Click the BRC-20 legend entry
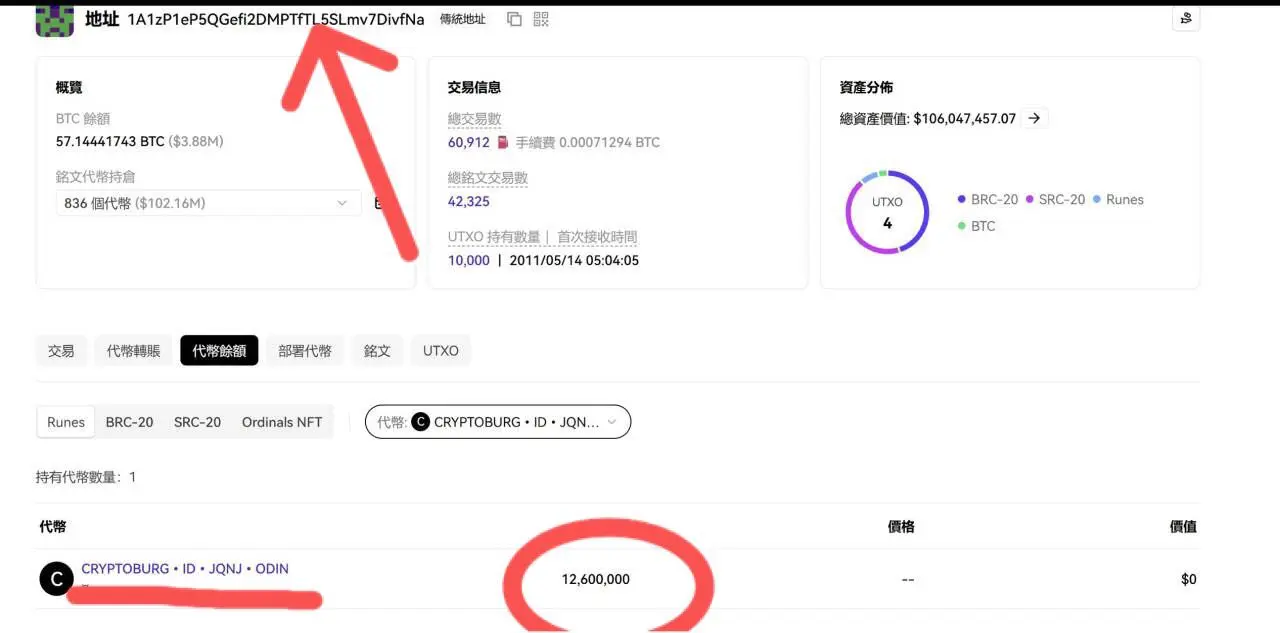 pyautogui.click(x=987, y=199)
